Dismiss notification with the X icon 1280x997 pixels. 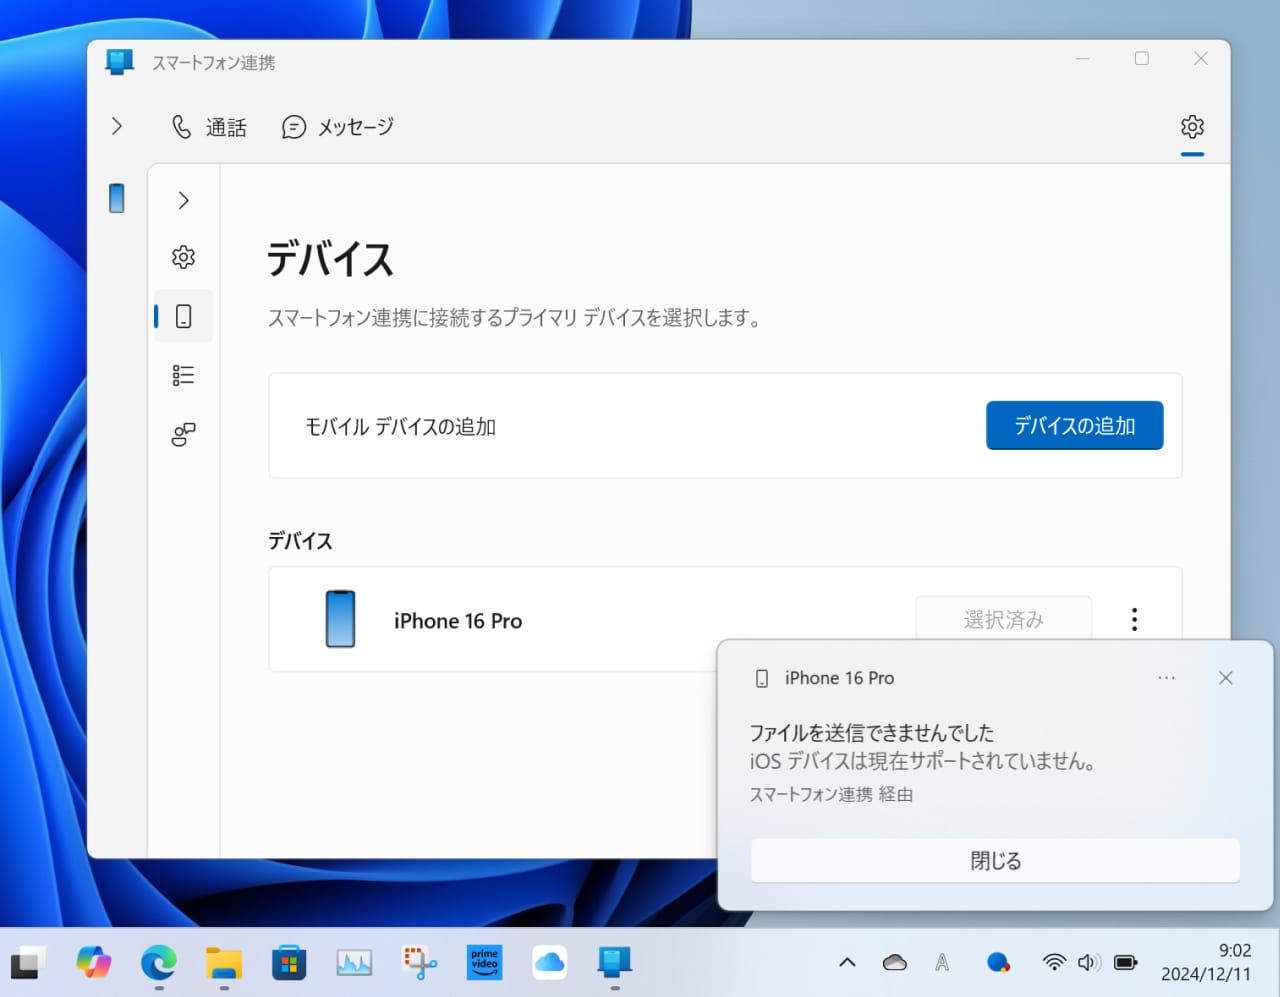(x=1225, y=678)
